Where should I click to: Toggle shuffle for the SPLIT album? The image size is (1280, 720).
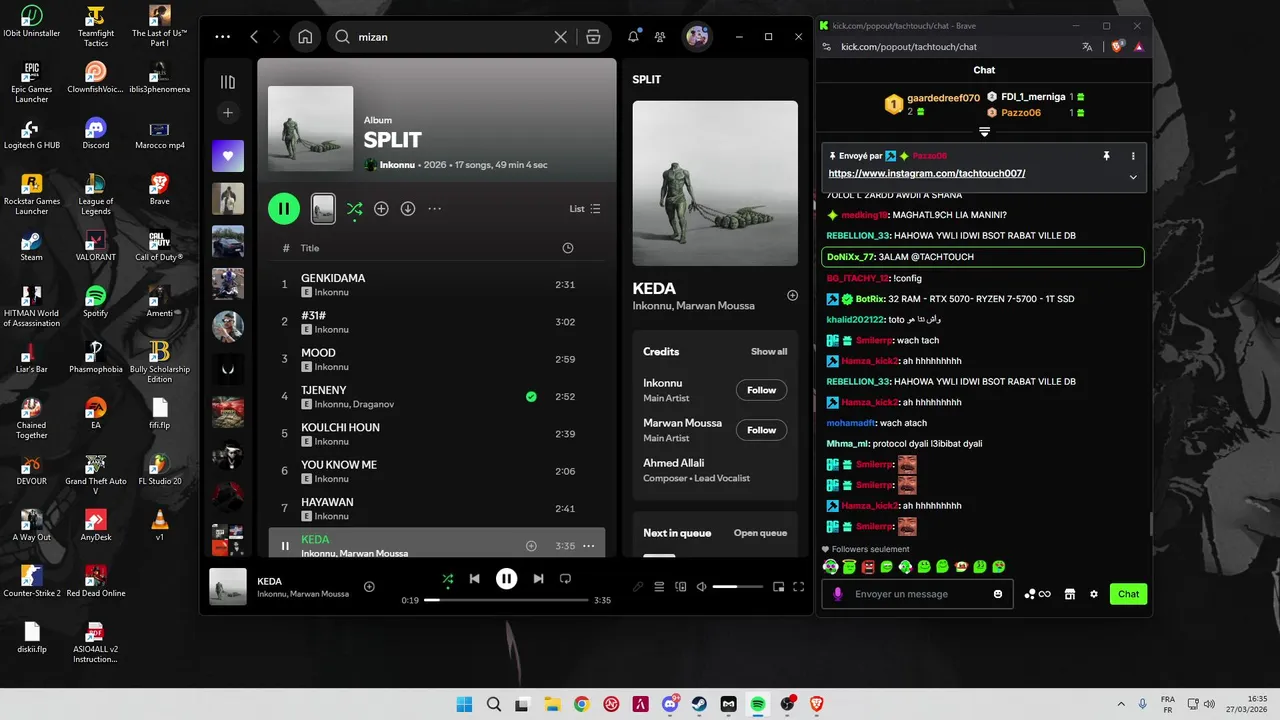point(354,209)
